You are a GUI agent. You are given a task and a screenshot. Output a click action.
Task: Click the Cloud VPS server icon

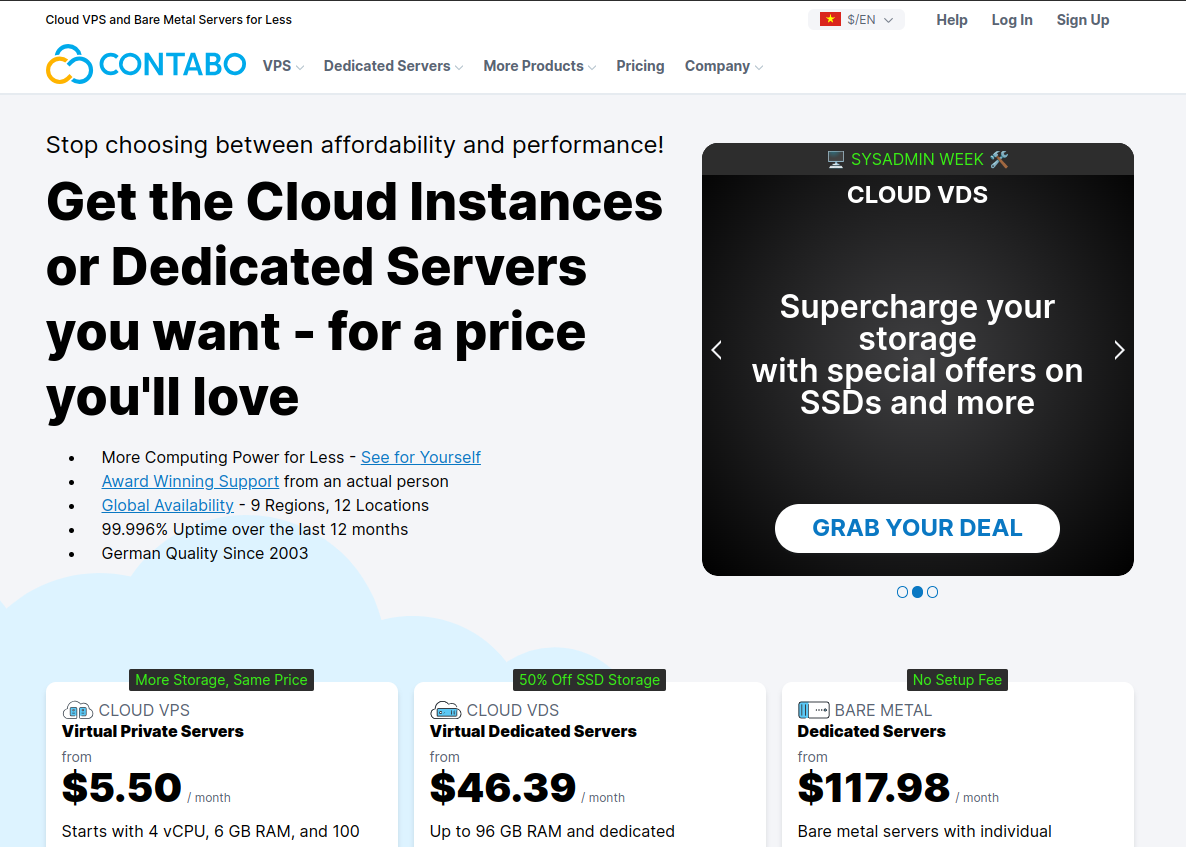77,710
